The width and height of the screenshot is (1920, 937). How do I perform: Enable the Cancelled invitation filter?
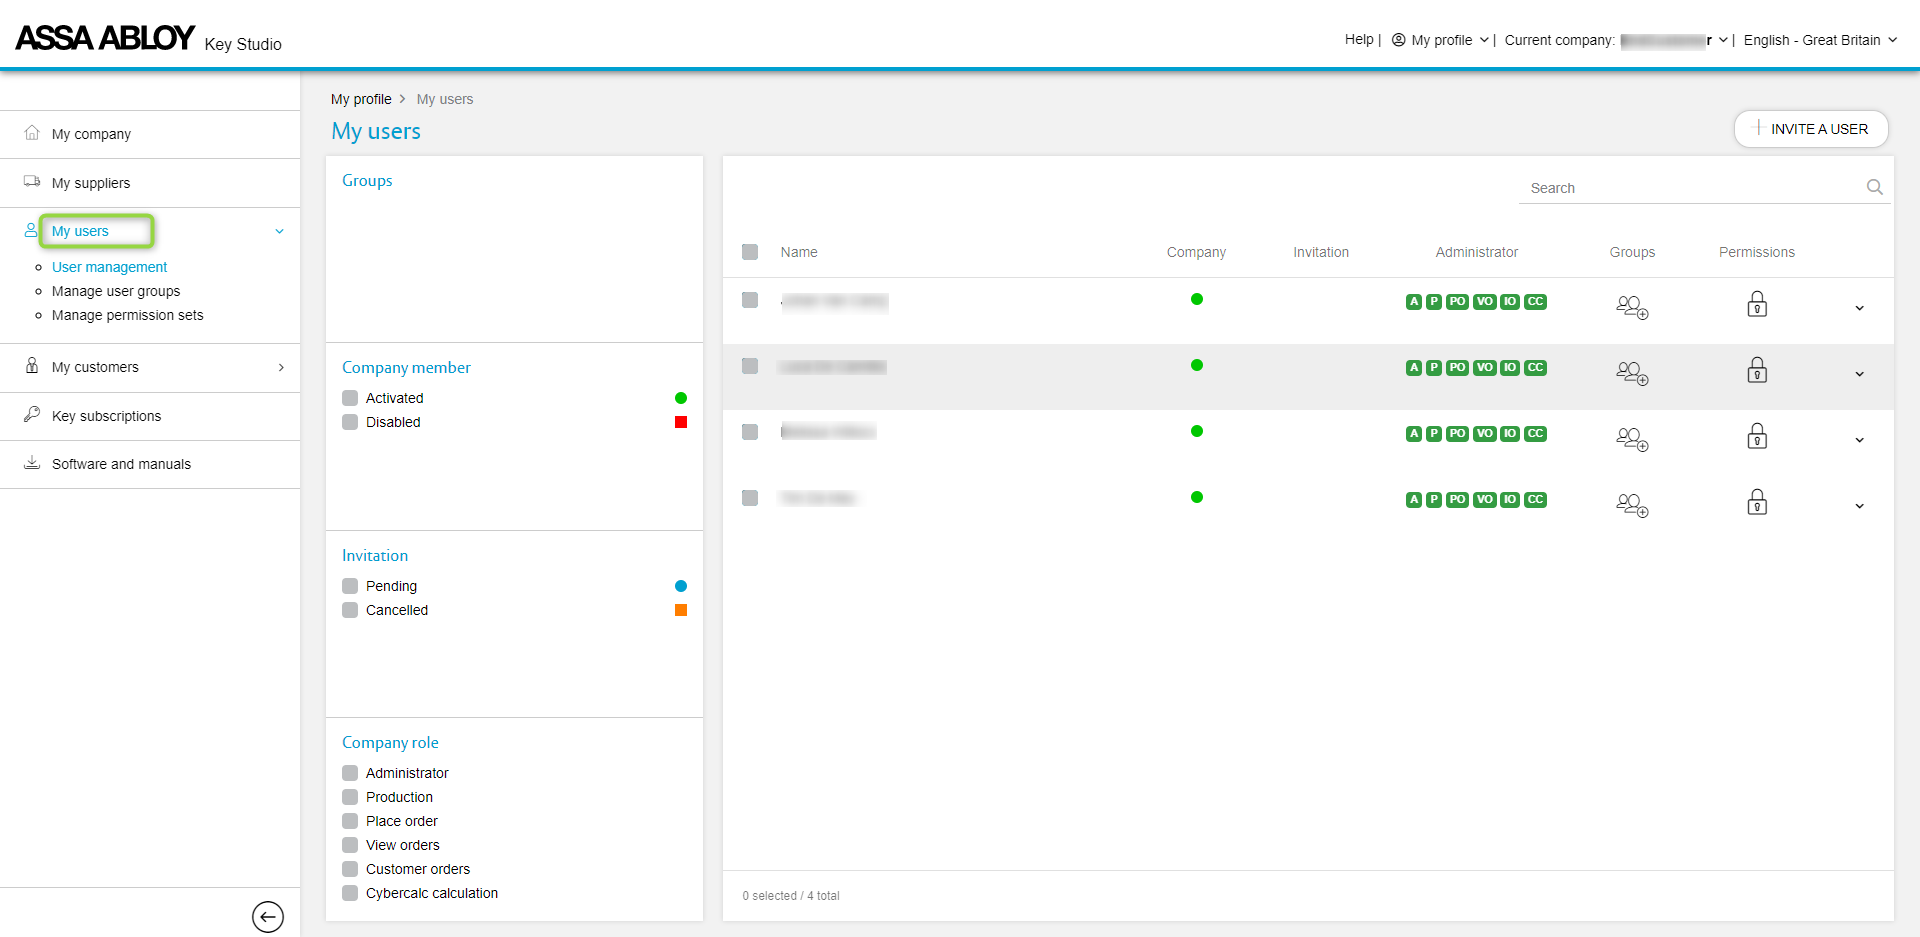[x=350, y=610]
